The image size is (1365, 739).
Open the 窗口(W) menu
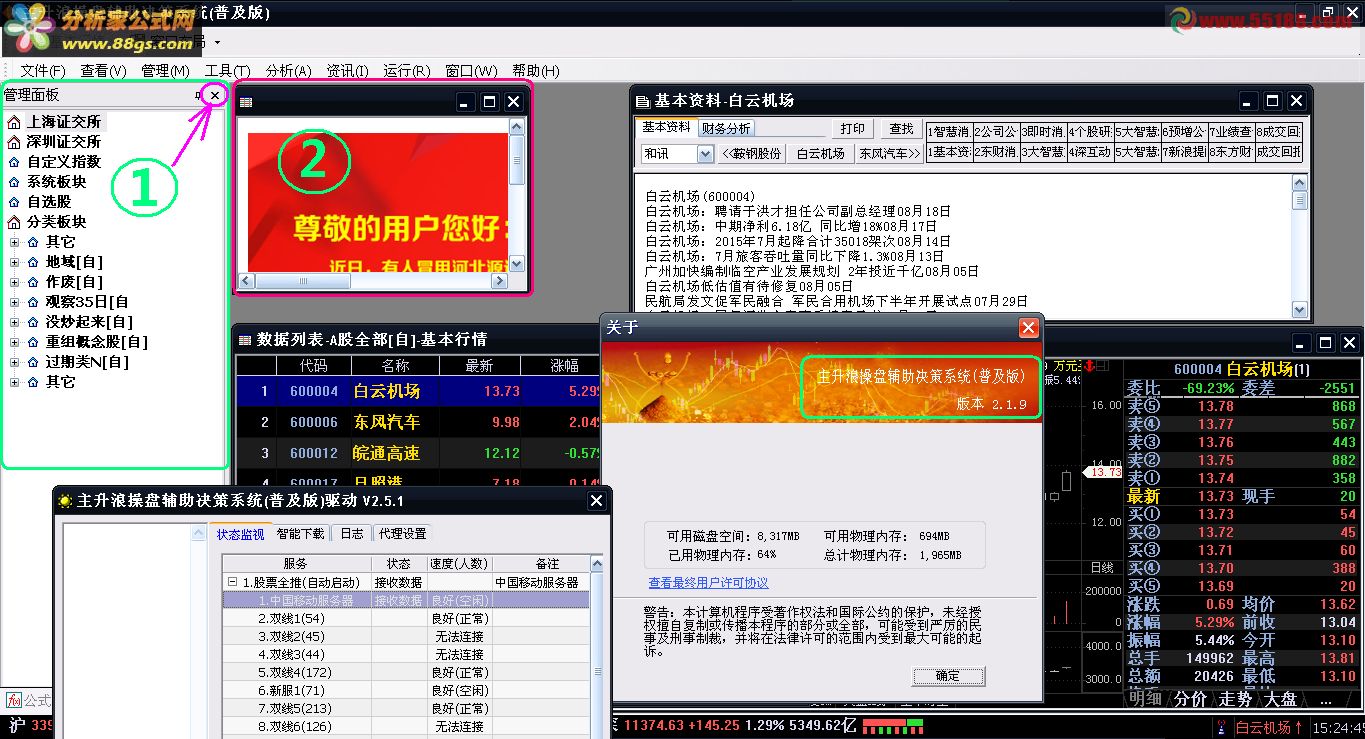[471, 71]
